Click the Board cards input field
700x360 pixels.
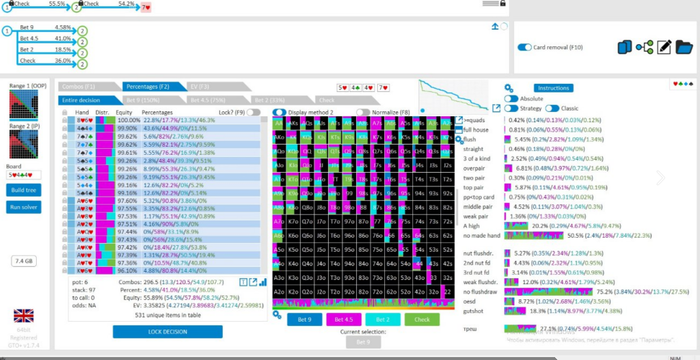(x=24, y=176)
